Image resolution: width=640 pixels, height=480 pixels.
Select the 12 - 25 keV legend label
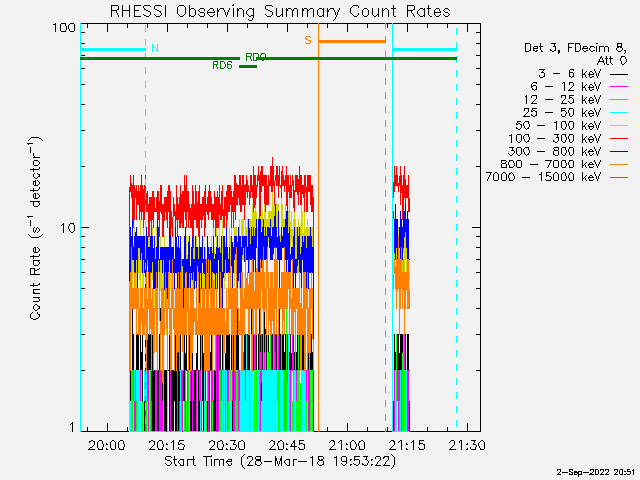562,100
